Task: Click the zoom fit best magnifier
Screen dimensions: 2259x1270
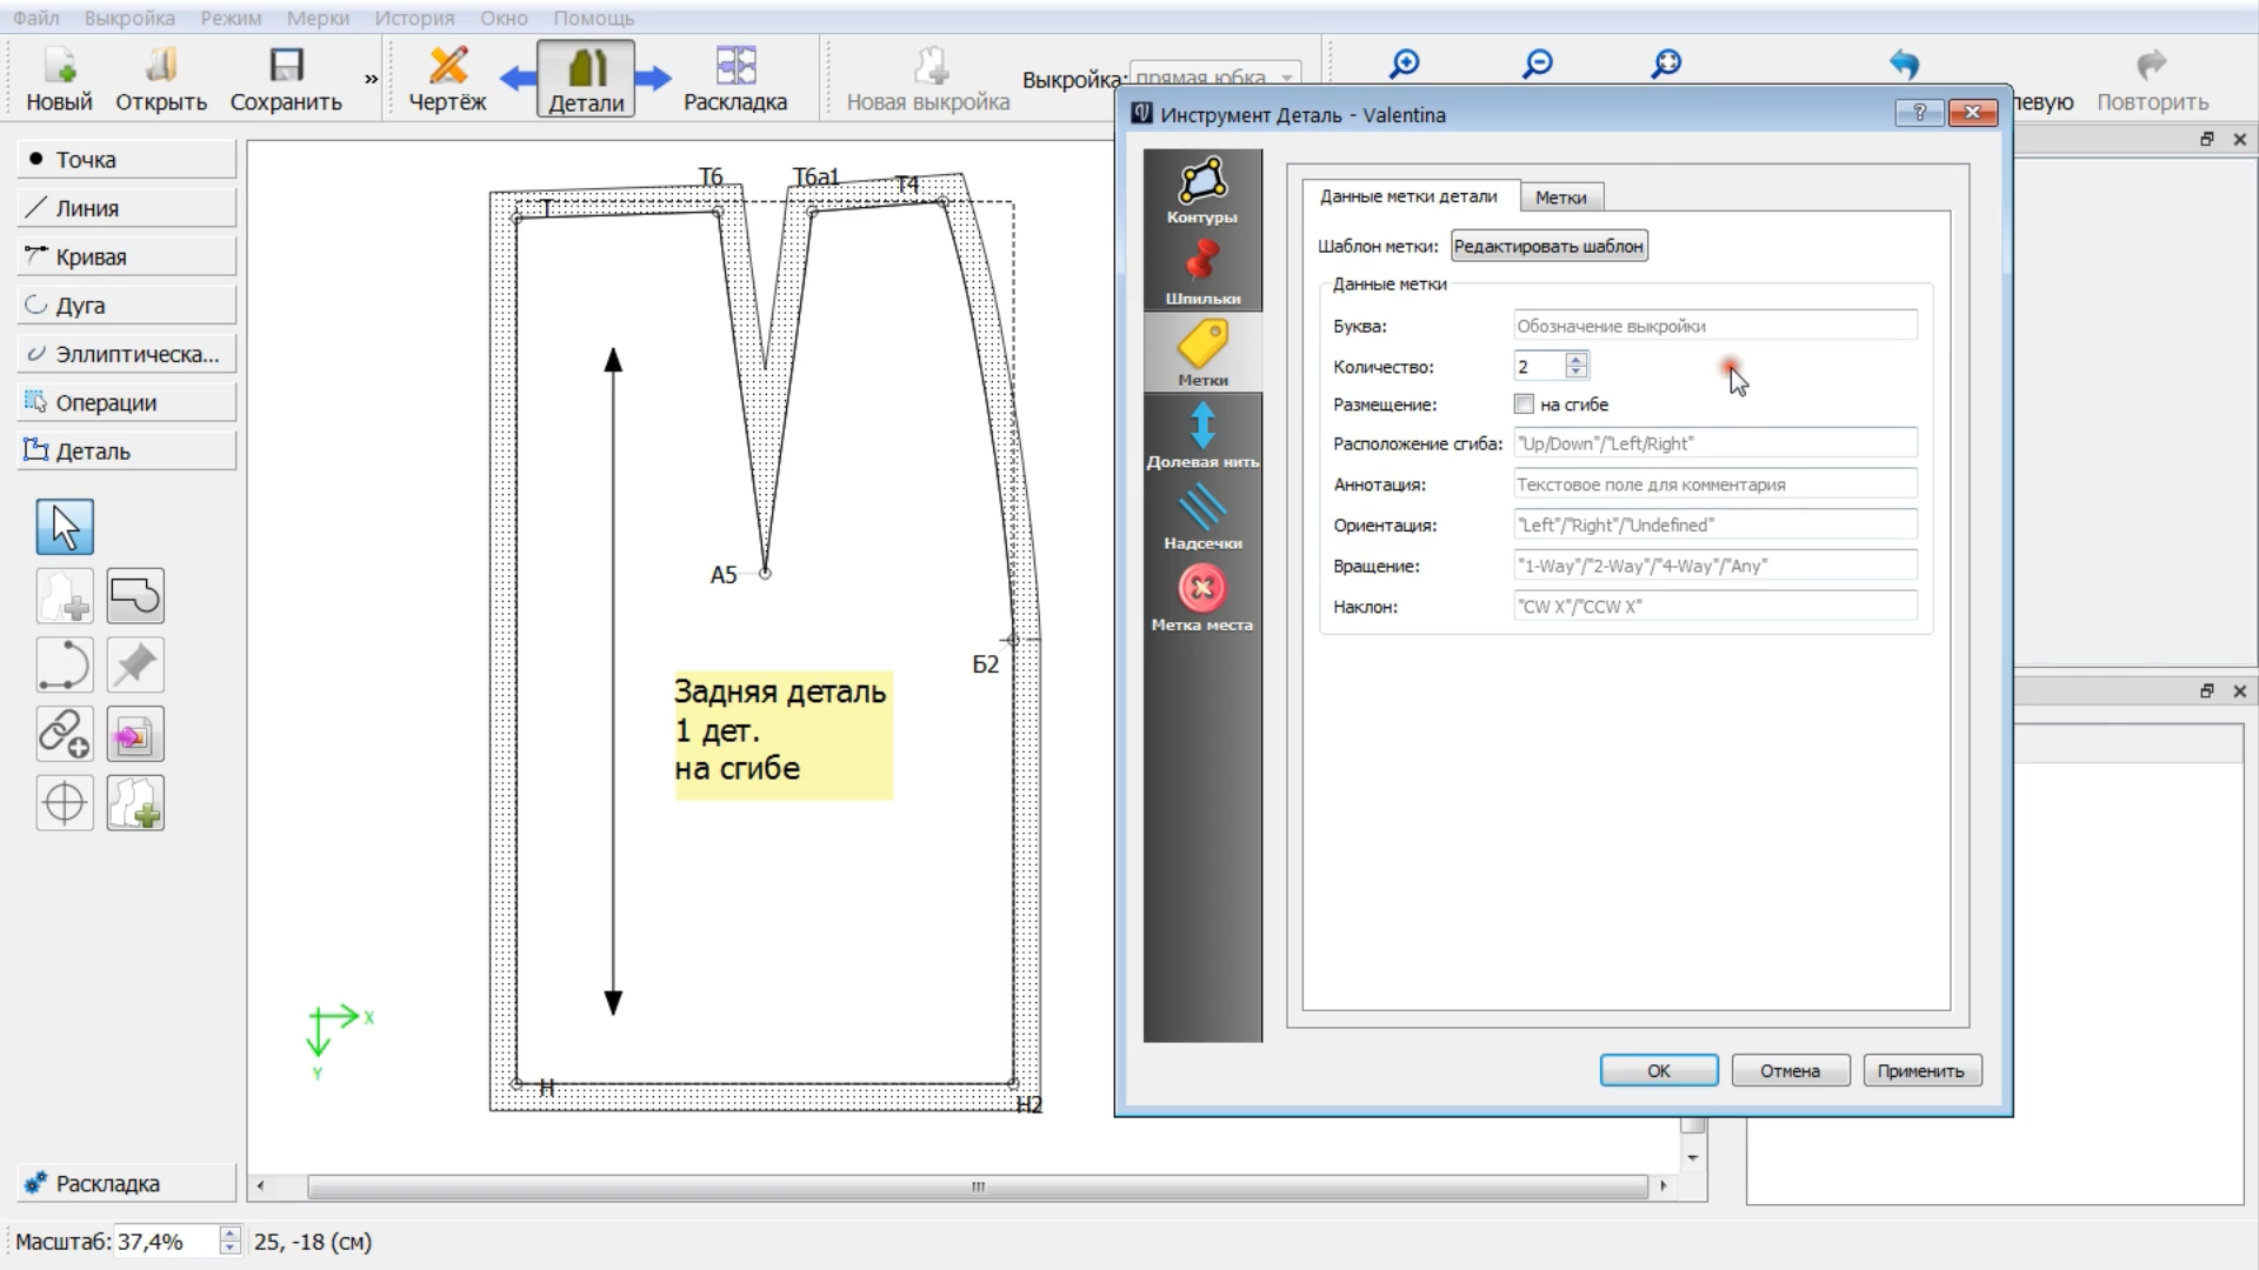Action: pos(1666,64)
